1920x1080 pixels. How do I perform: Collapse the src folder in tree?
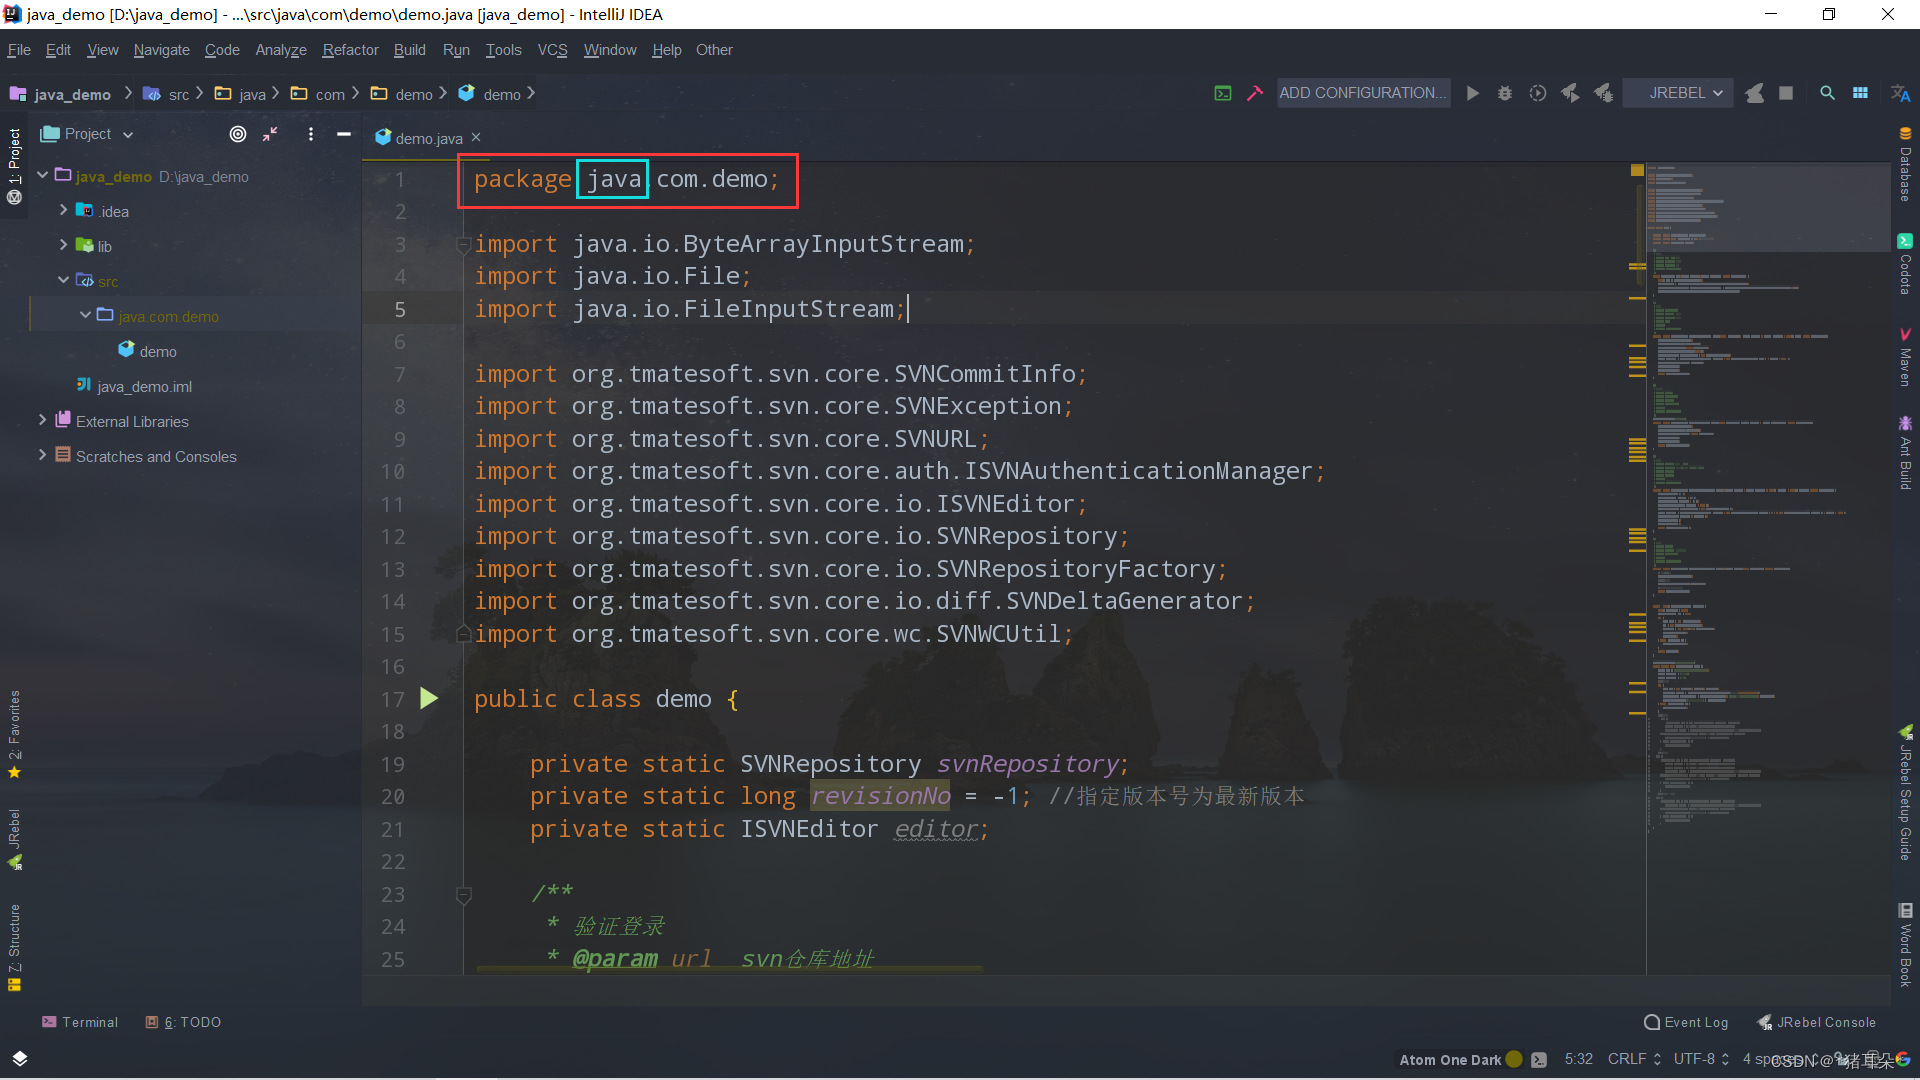click(63, 281)
